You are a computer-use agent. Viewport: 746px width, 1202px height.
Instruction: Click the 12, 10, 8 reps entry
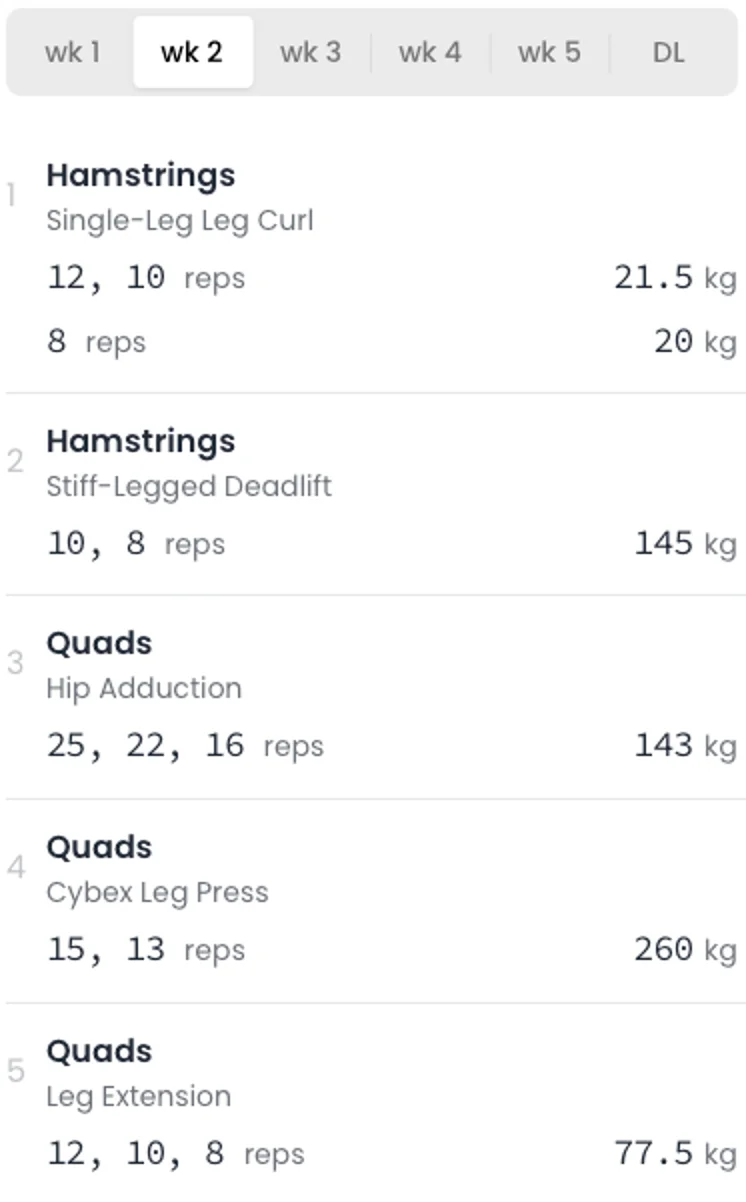[x=175, y=1154]
